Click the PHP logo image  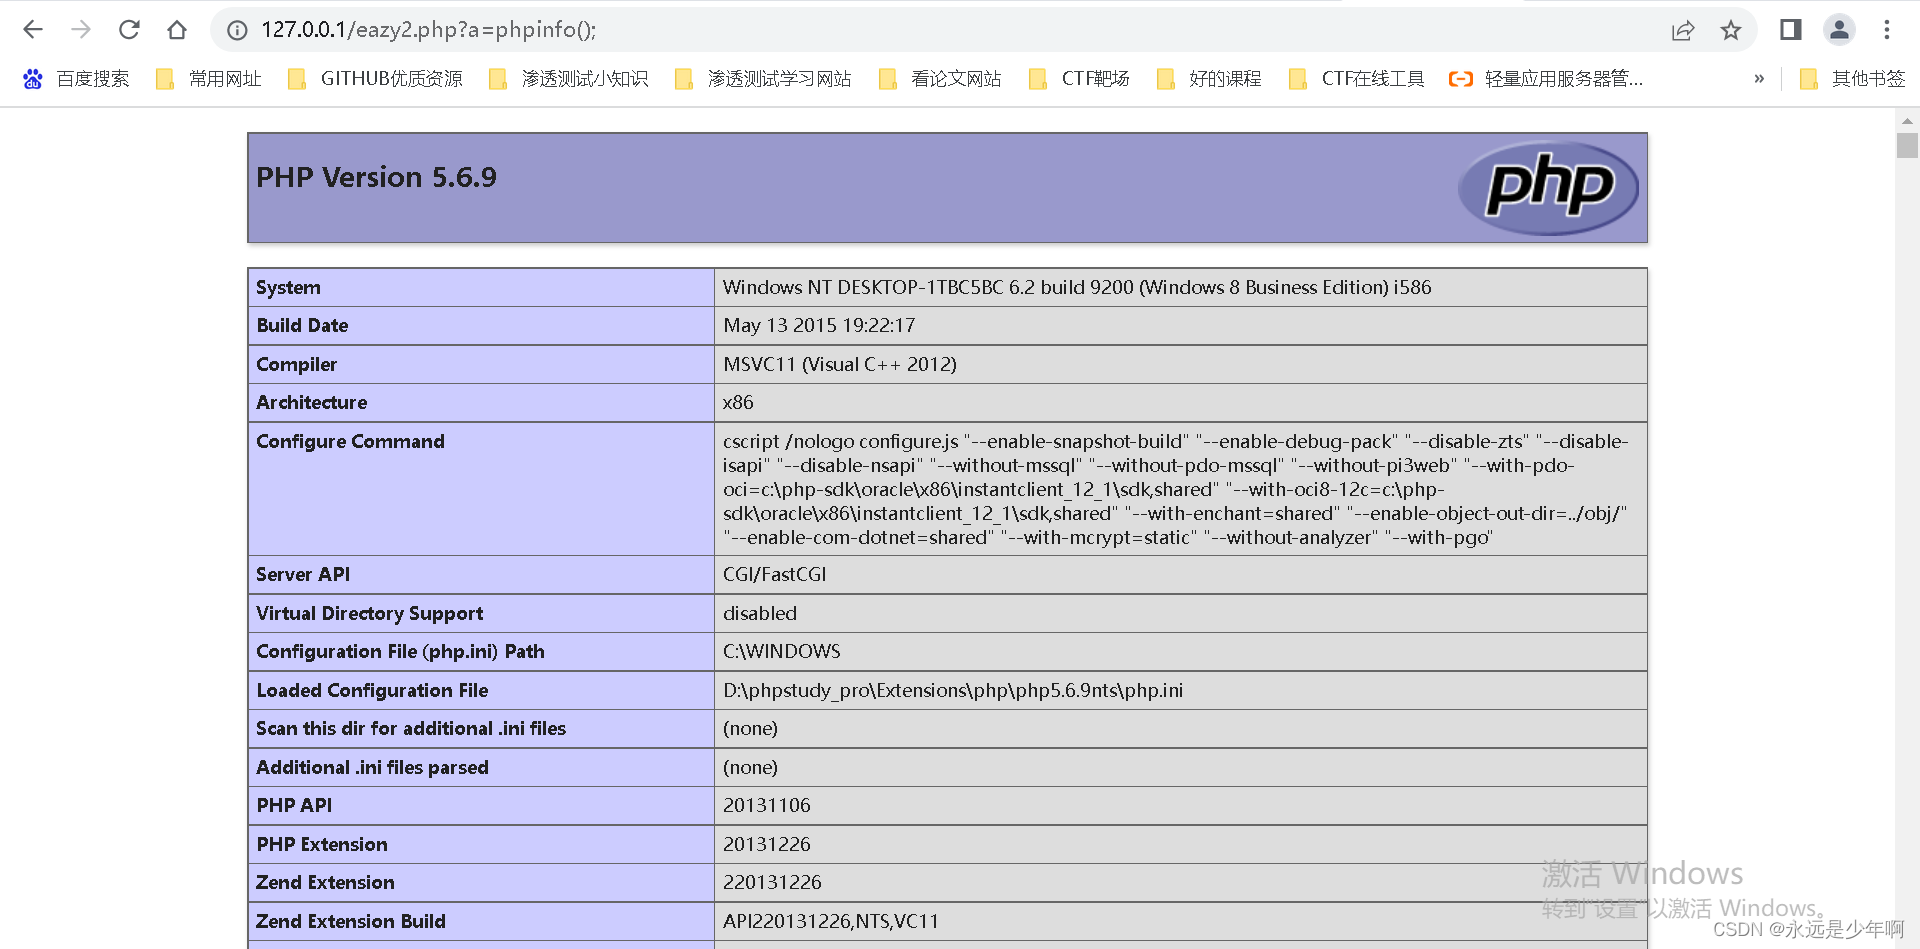pyautogui.click(x=1548, y=188)
